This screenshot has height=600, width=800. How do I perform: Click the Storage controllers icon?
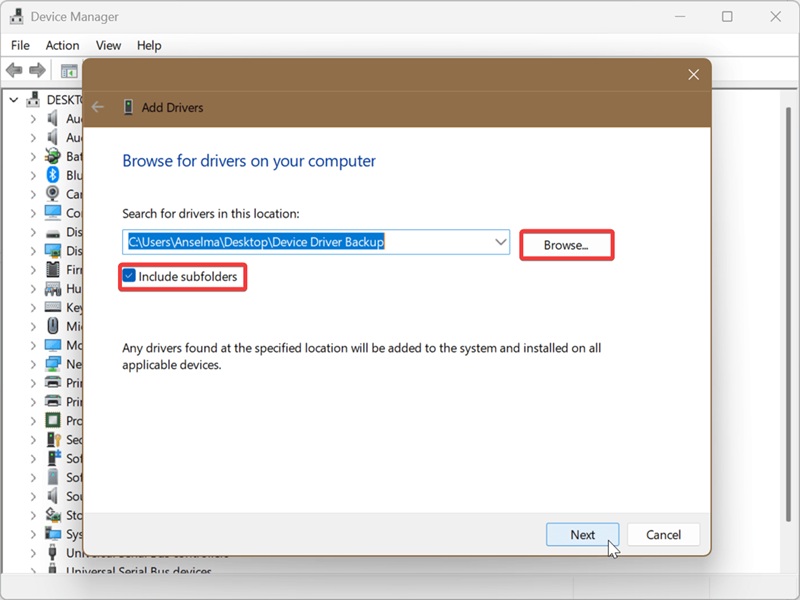[x=53, y=515]
